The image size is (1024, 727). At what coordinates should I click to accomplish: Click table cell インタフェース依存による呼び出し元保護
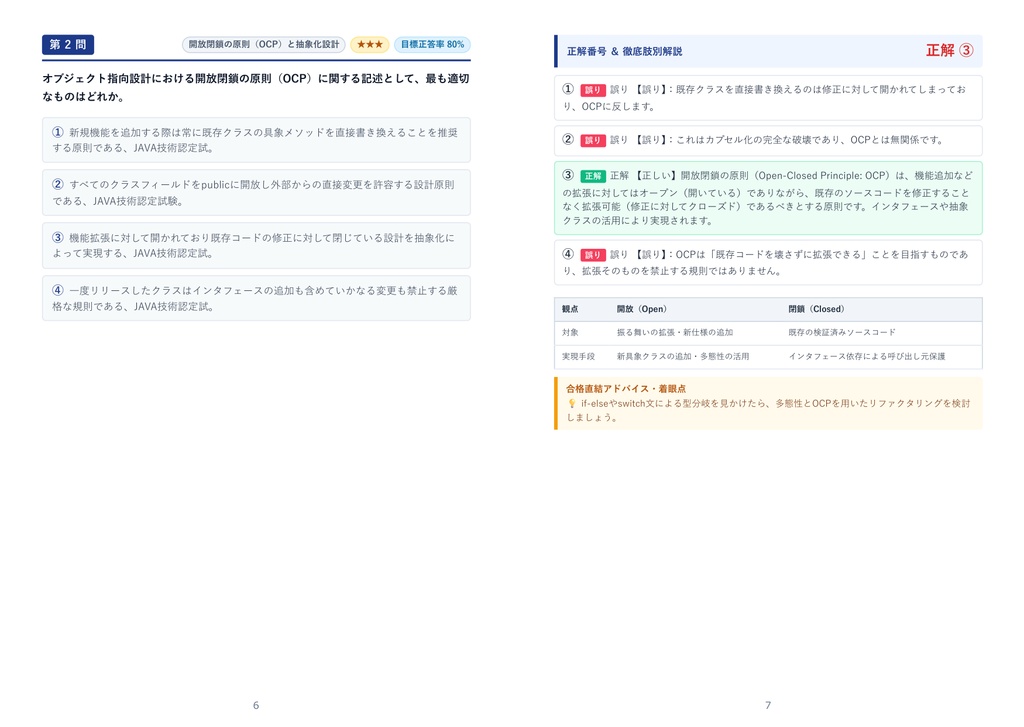pyautogui.click(x=867, y=357)
